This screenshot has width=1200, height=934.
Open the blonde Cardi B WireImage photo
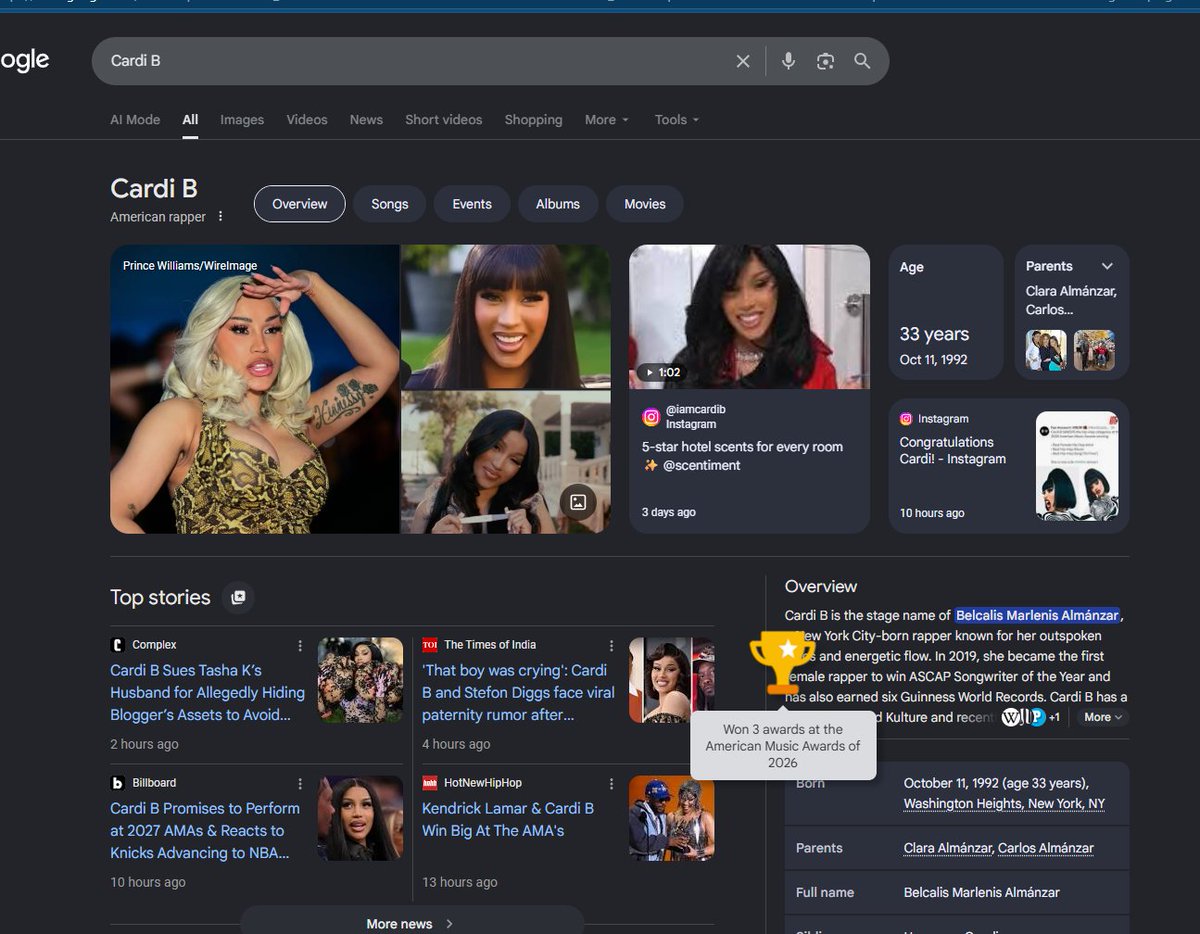point(255,389)
